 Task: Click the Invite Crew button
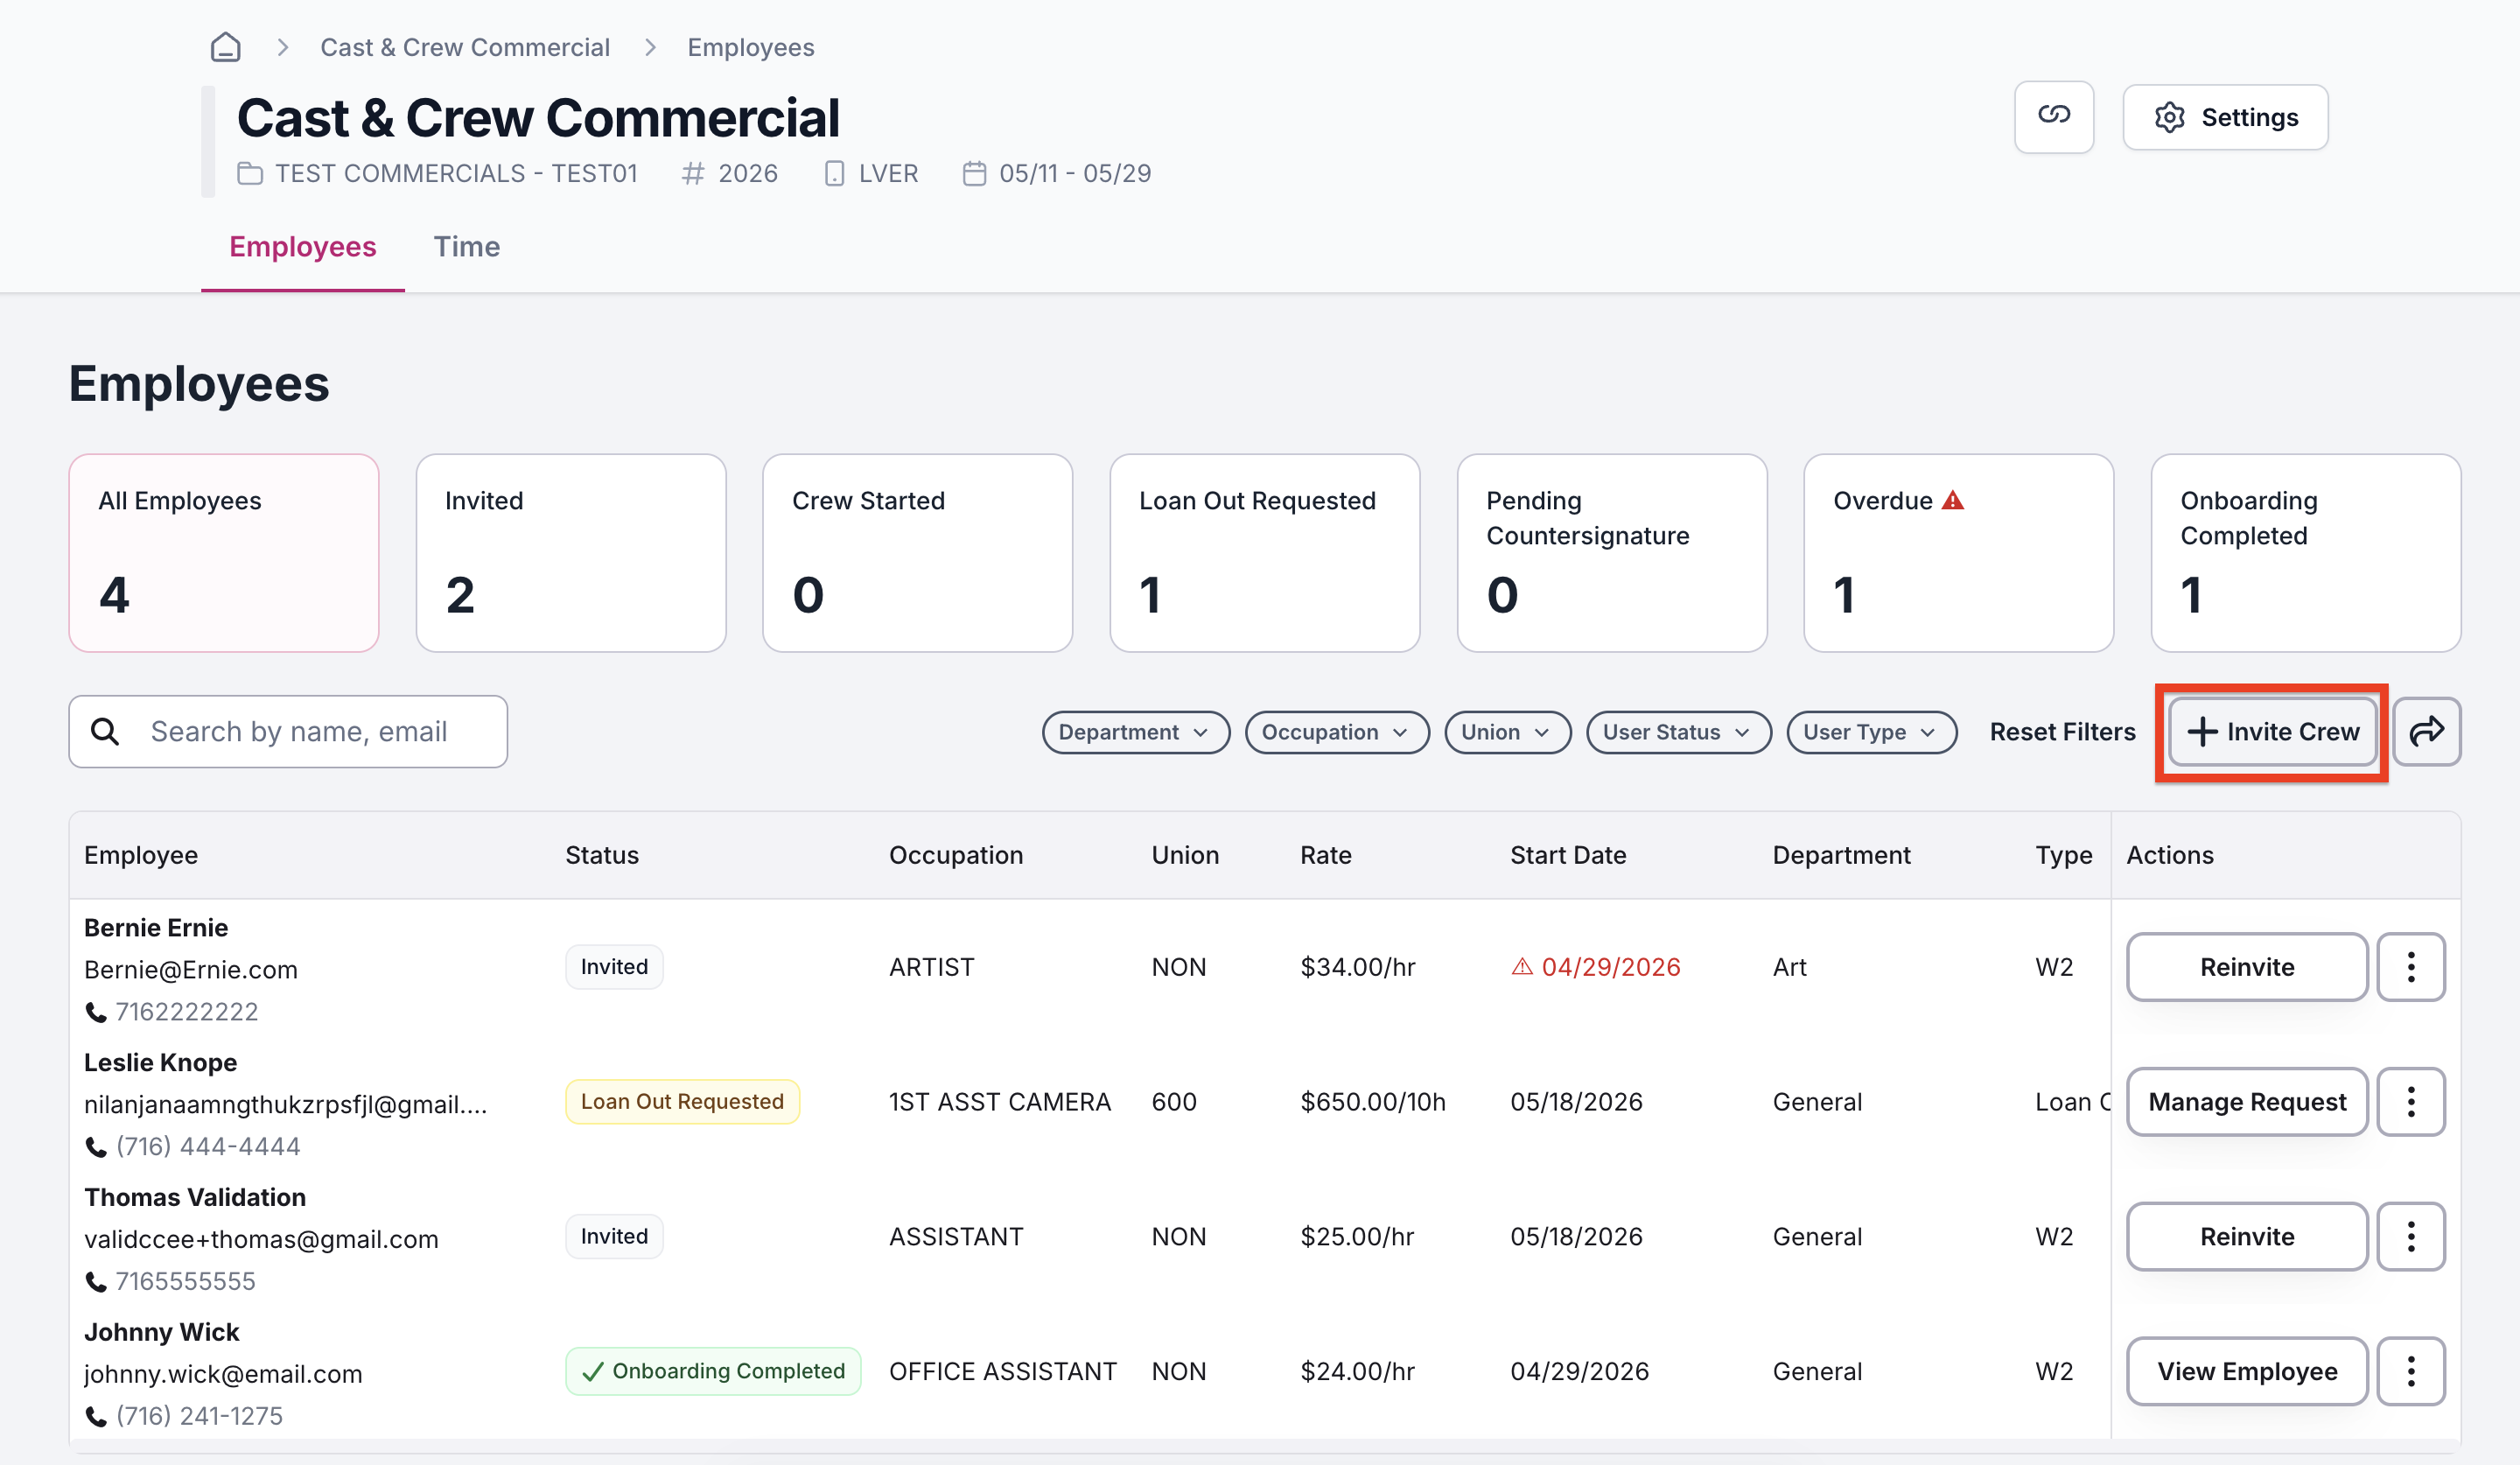pos(2272,732)
